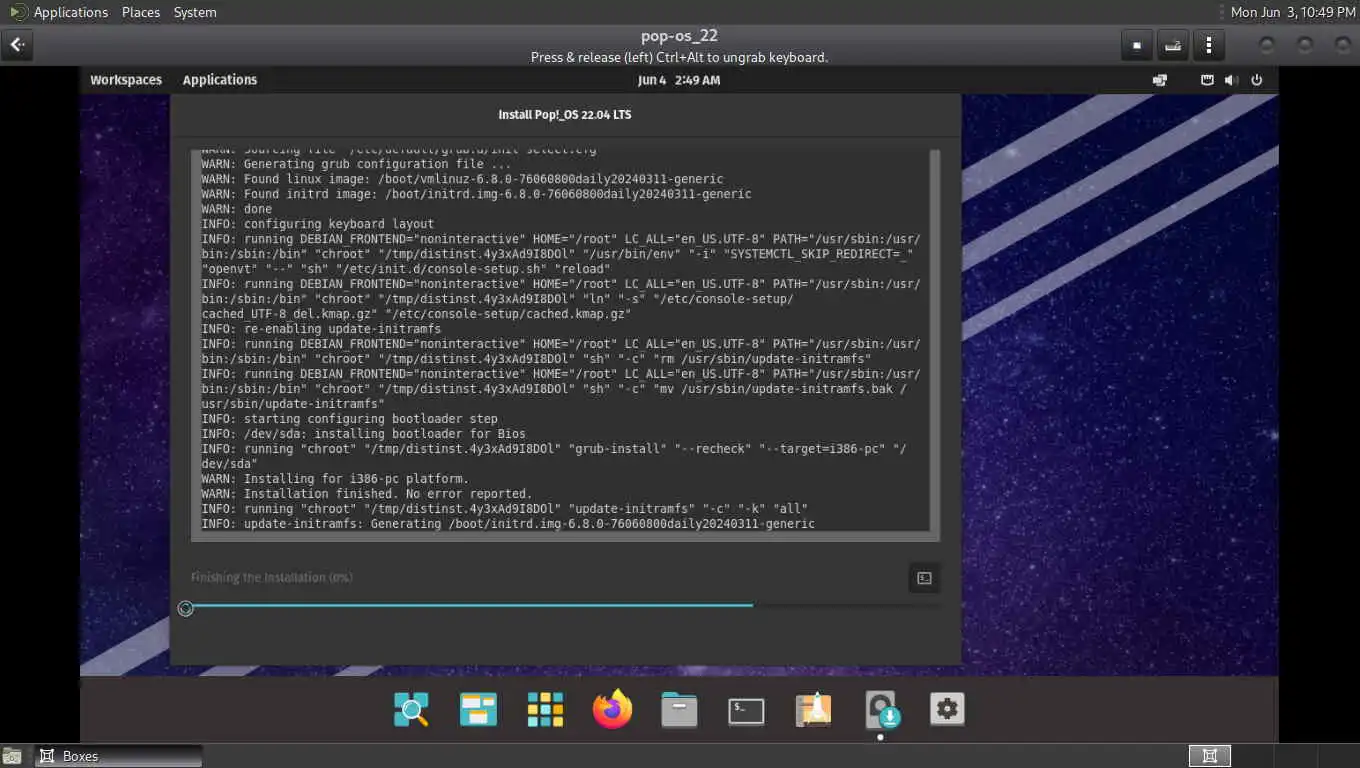Click the log line 'WARN: Installing for i386-pc platform.'
This screenshot has height=768, width=1360.
coord(335,479)
